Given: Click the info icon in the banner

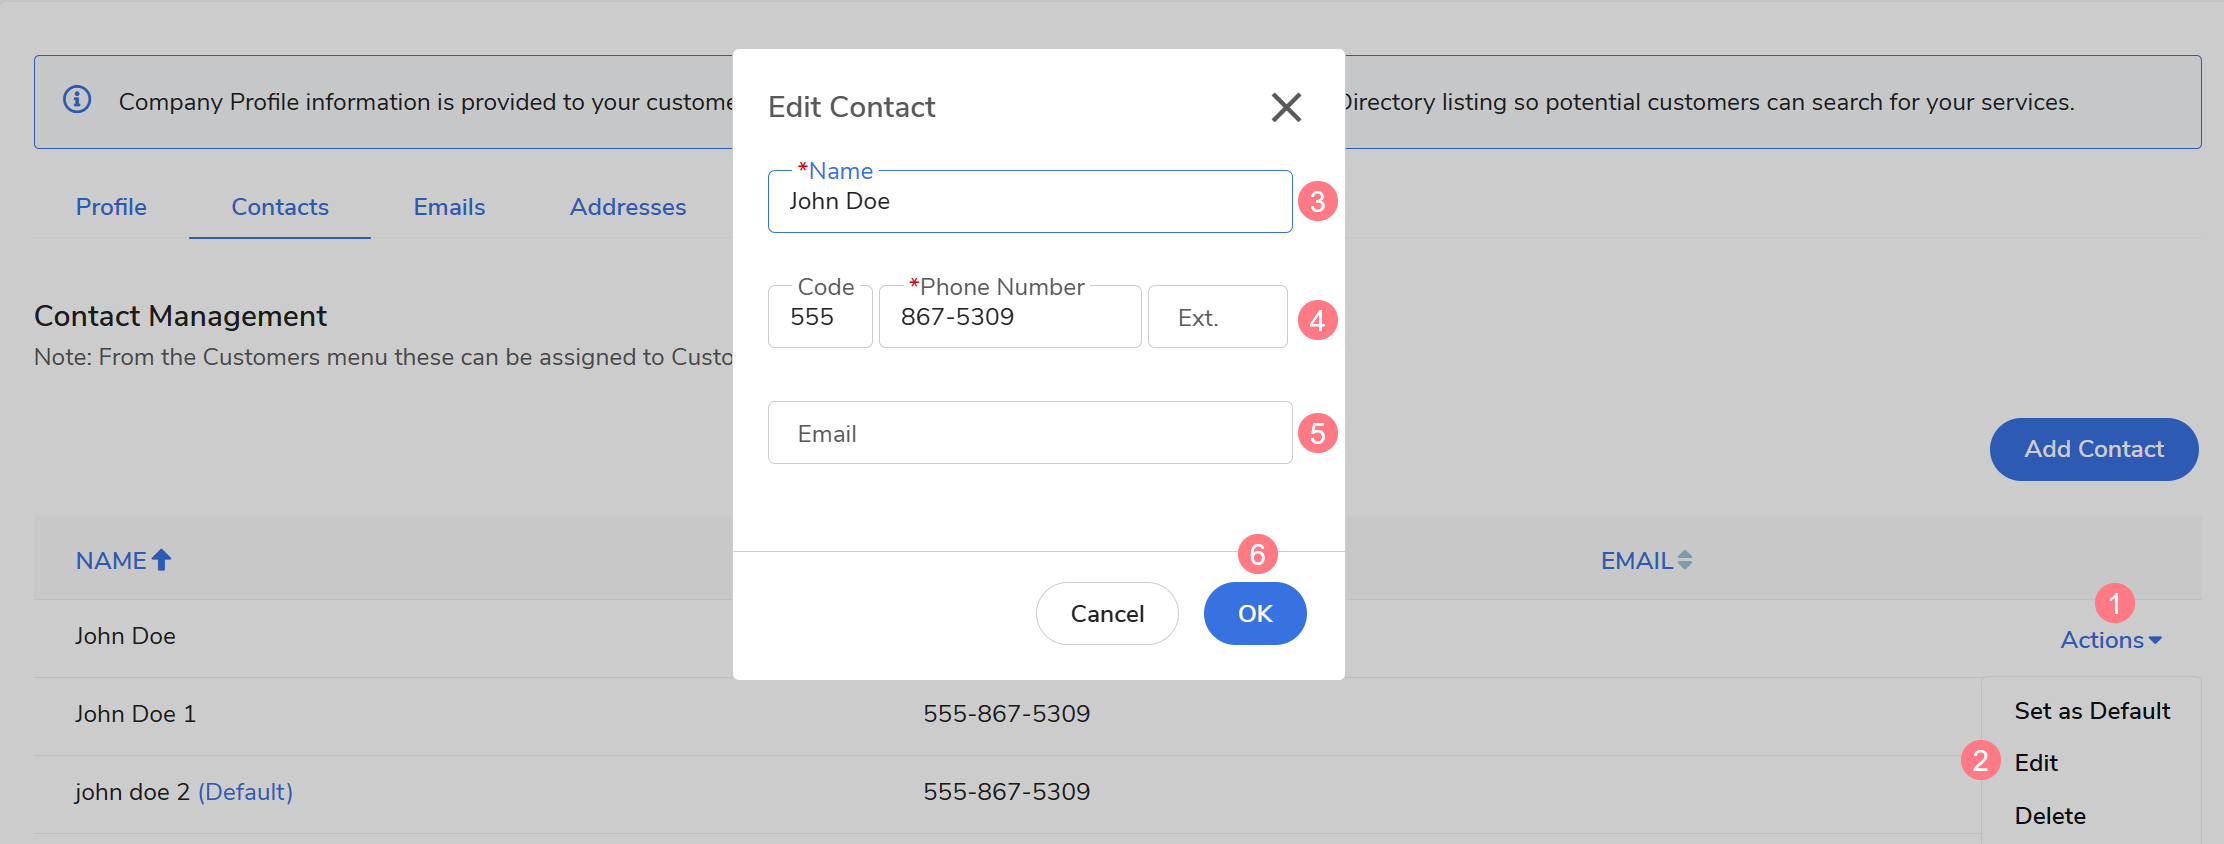Looking at the screenshot, I should pos(77,100).
